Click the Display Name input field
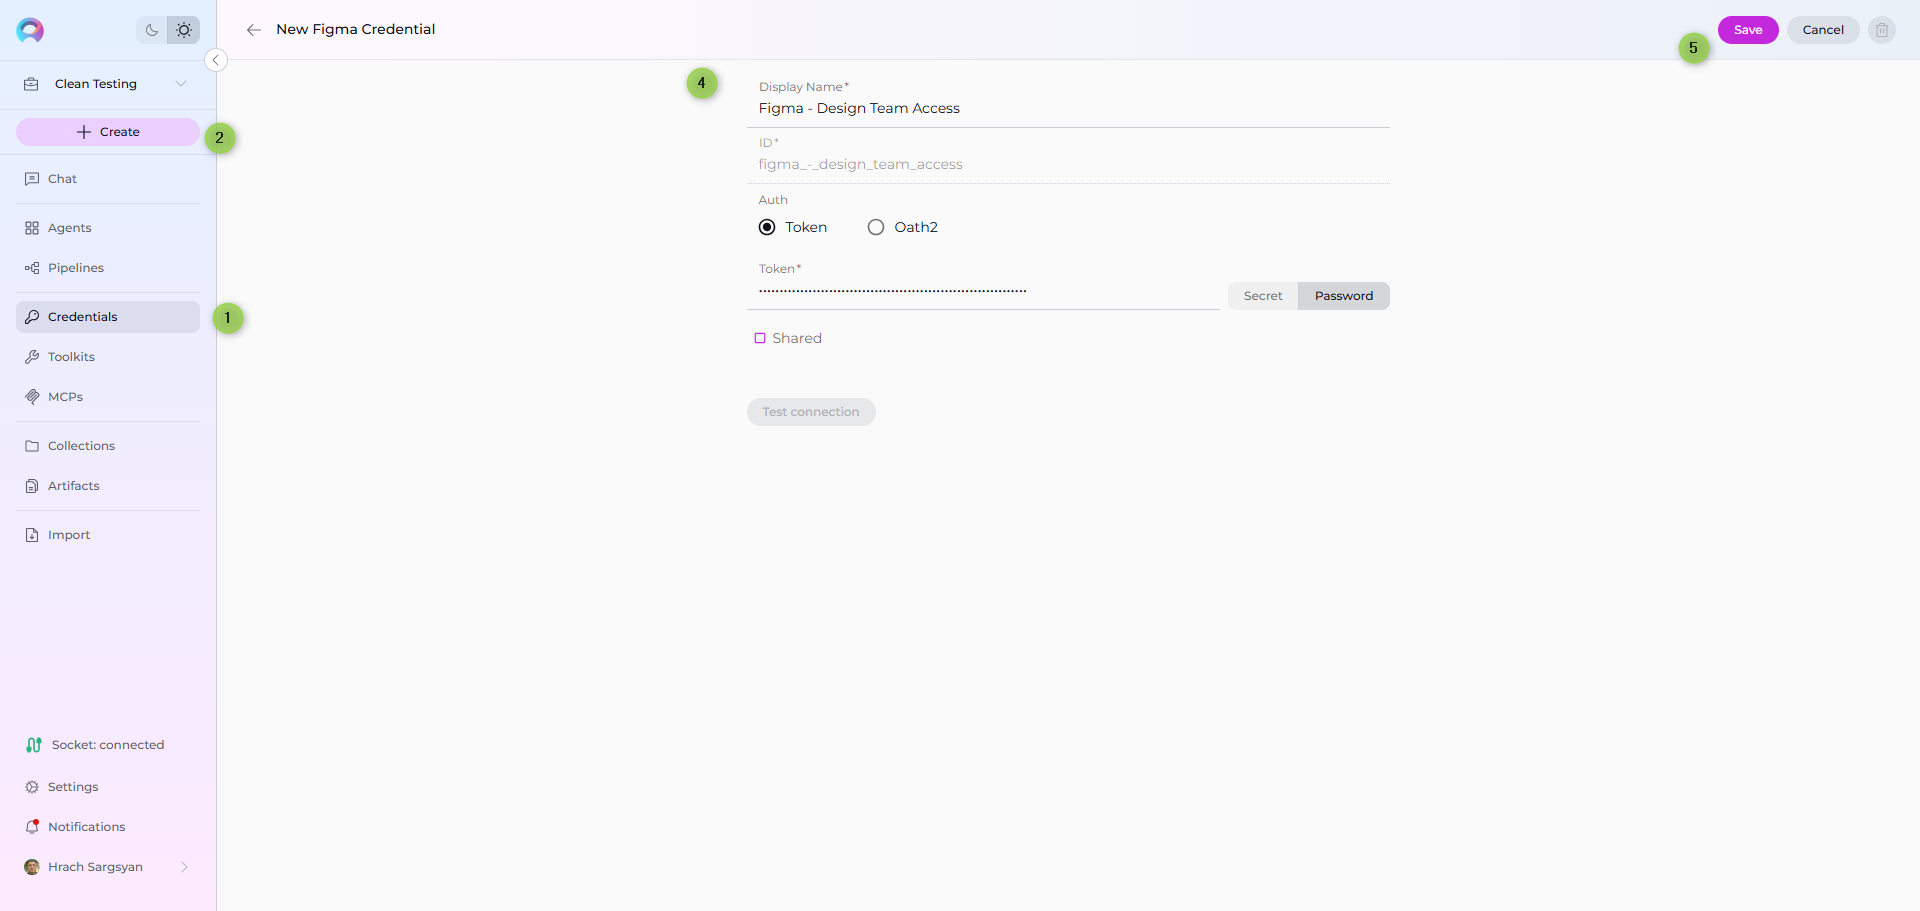The width and height of the screenshot is (1920, 911). tap(1067, 108)
